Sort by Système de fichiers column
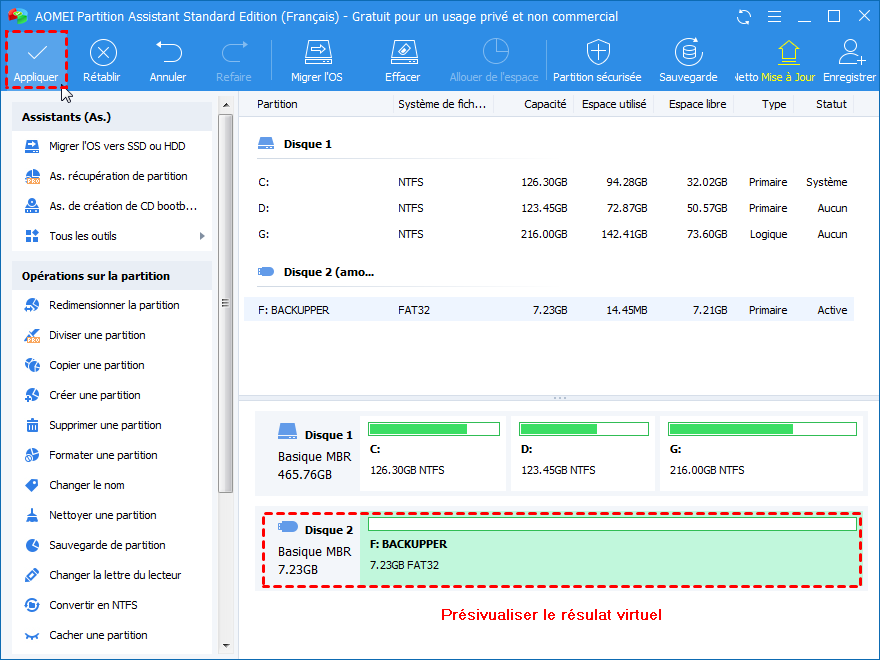The image size is (880, 660). 443,104
